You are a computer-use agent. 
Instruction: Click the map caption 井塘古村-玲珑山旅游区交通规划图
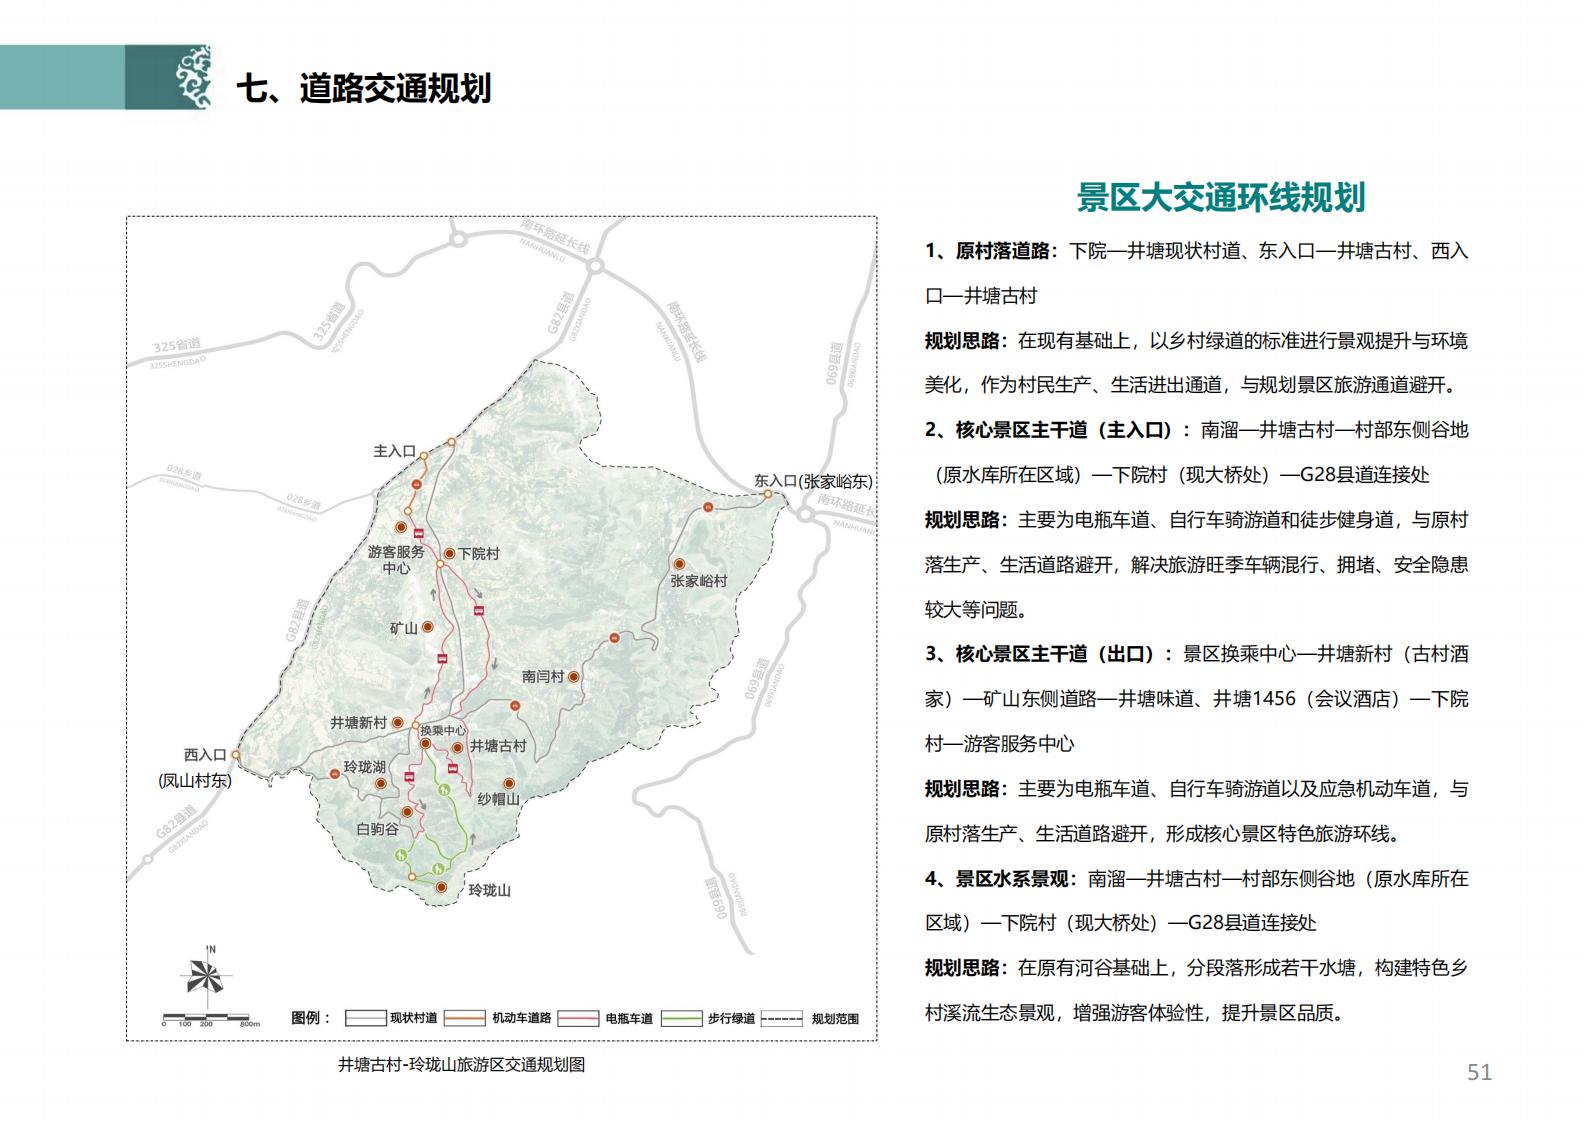tap(461, 1065)
